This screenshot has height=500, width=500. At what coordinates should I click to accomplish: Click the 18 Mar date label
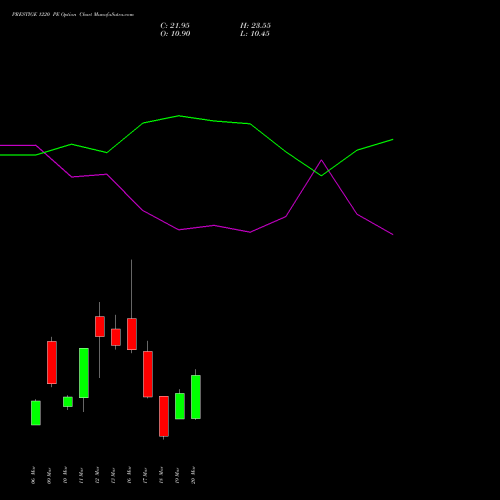tap(161, 475)
